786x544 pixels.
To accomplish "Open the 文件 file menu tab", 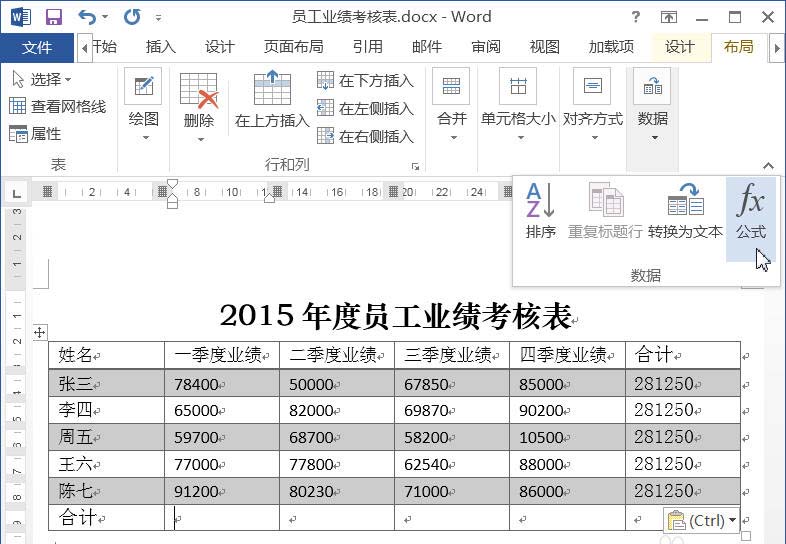I will click(37, 48).
